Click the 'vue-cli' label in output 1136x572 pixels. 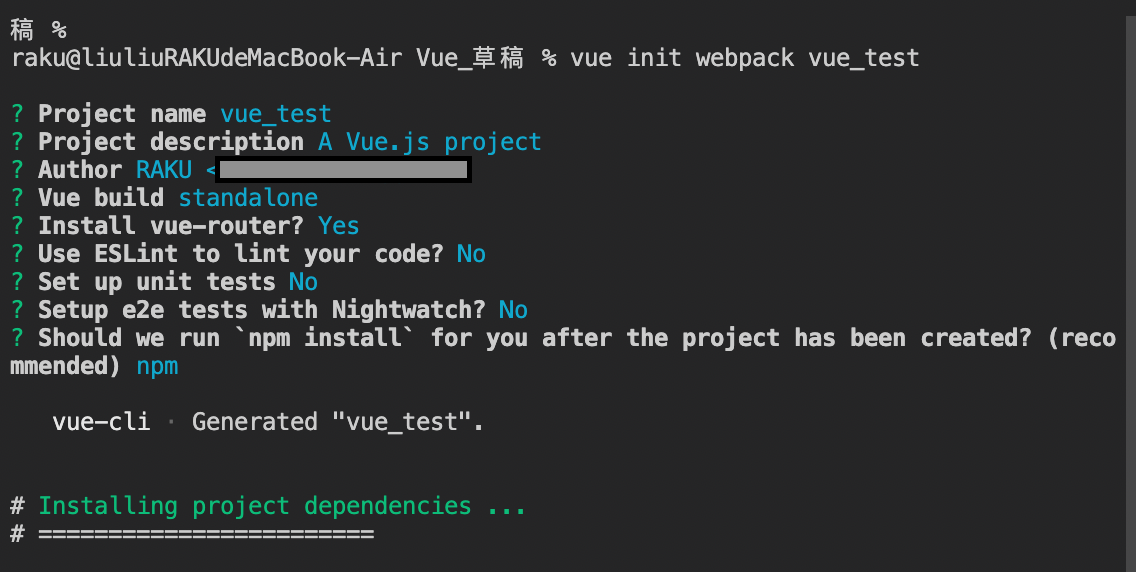pos(101,422)
